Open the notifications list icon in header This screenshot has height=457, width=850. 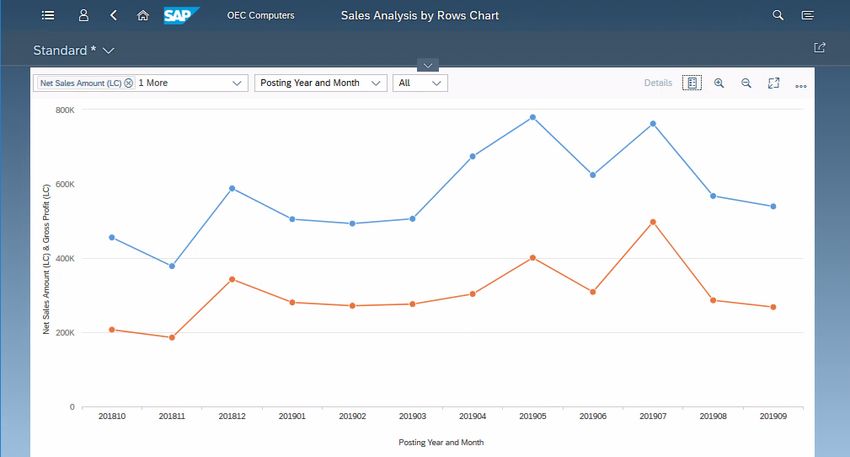pyautogui.click(x=808, y=16)
